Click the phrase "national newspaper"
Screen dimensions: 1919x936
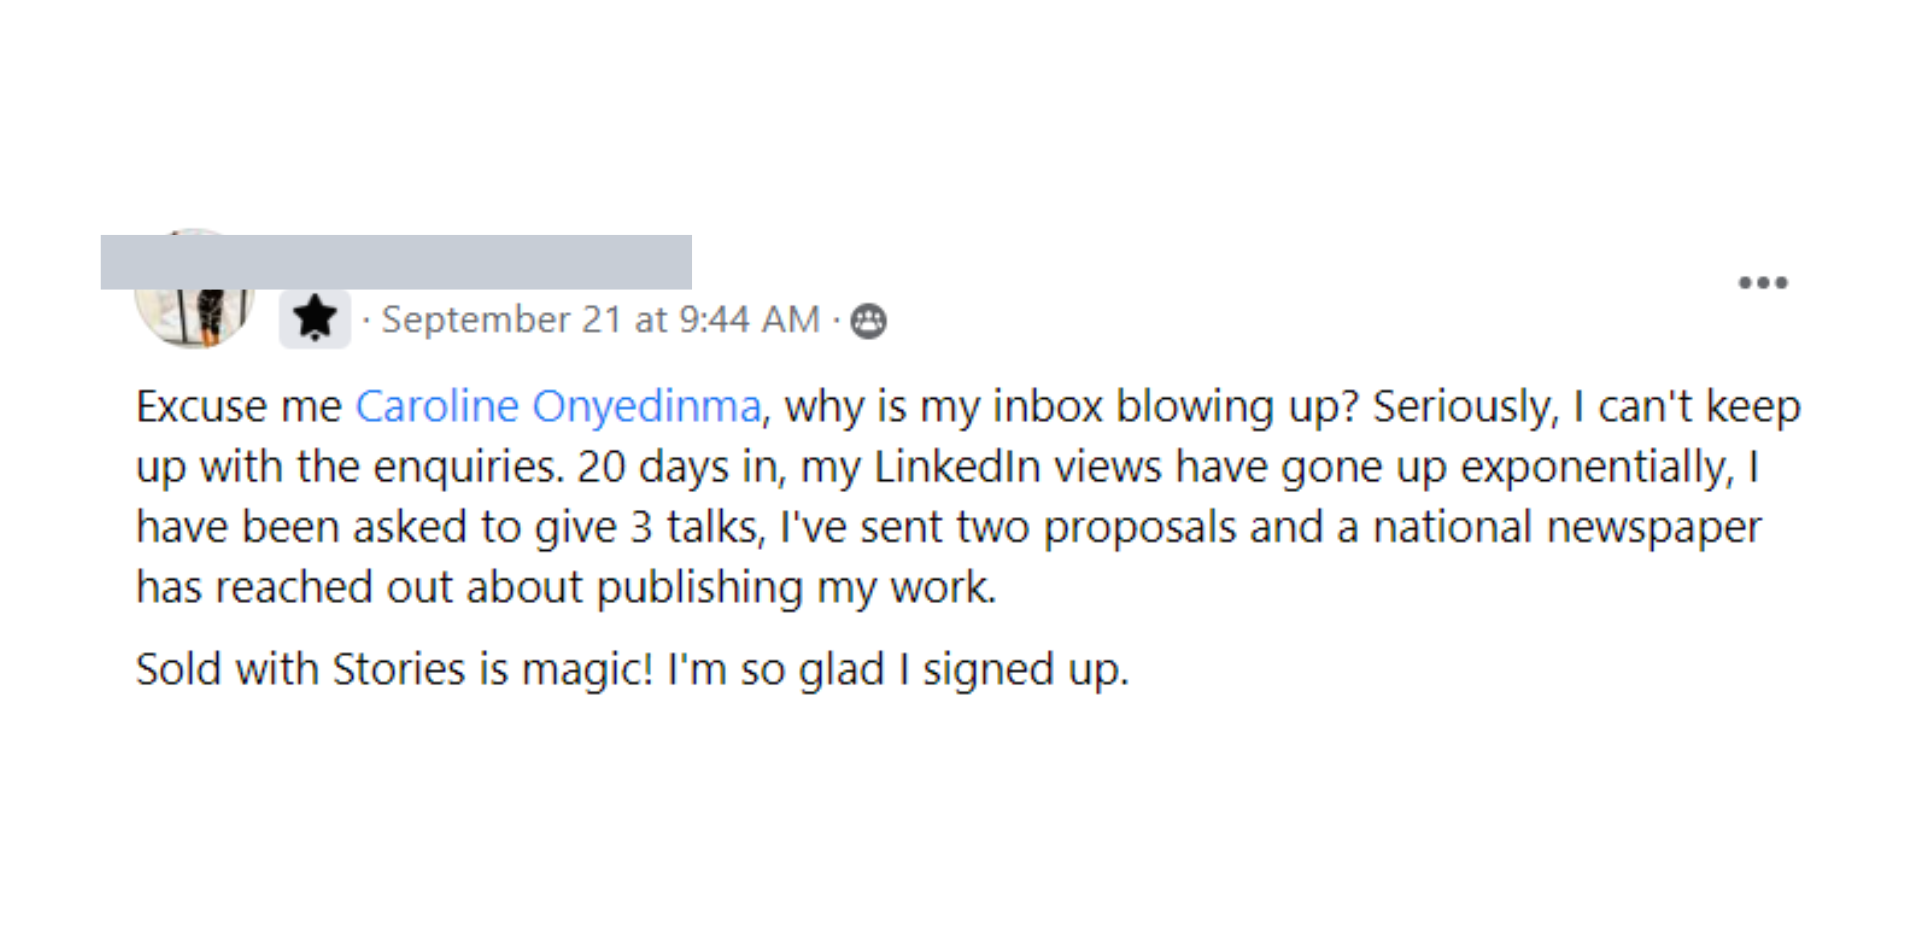coord(1567,528)
